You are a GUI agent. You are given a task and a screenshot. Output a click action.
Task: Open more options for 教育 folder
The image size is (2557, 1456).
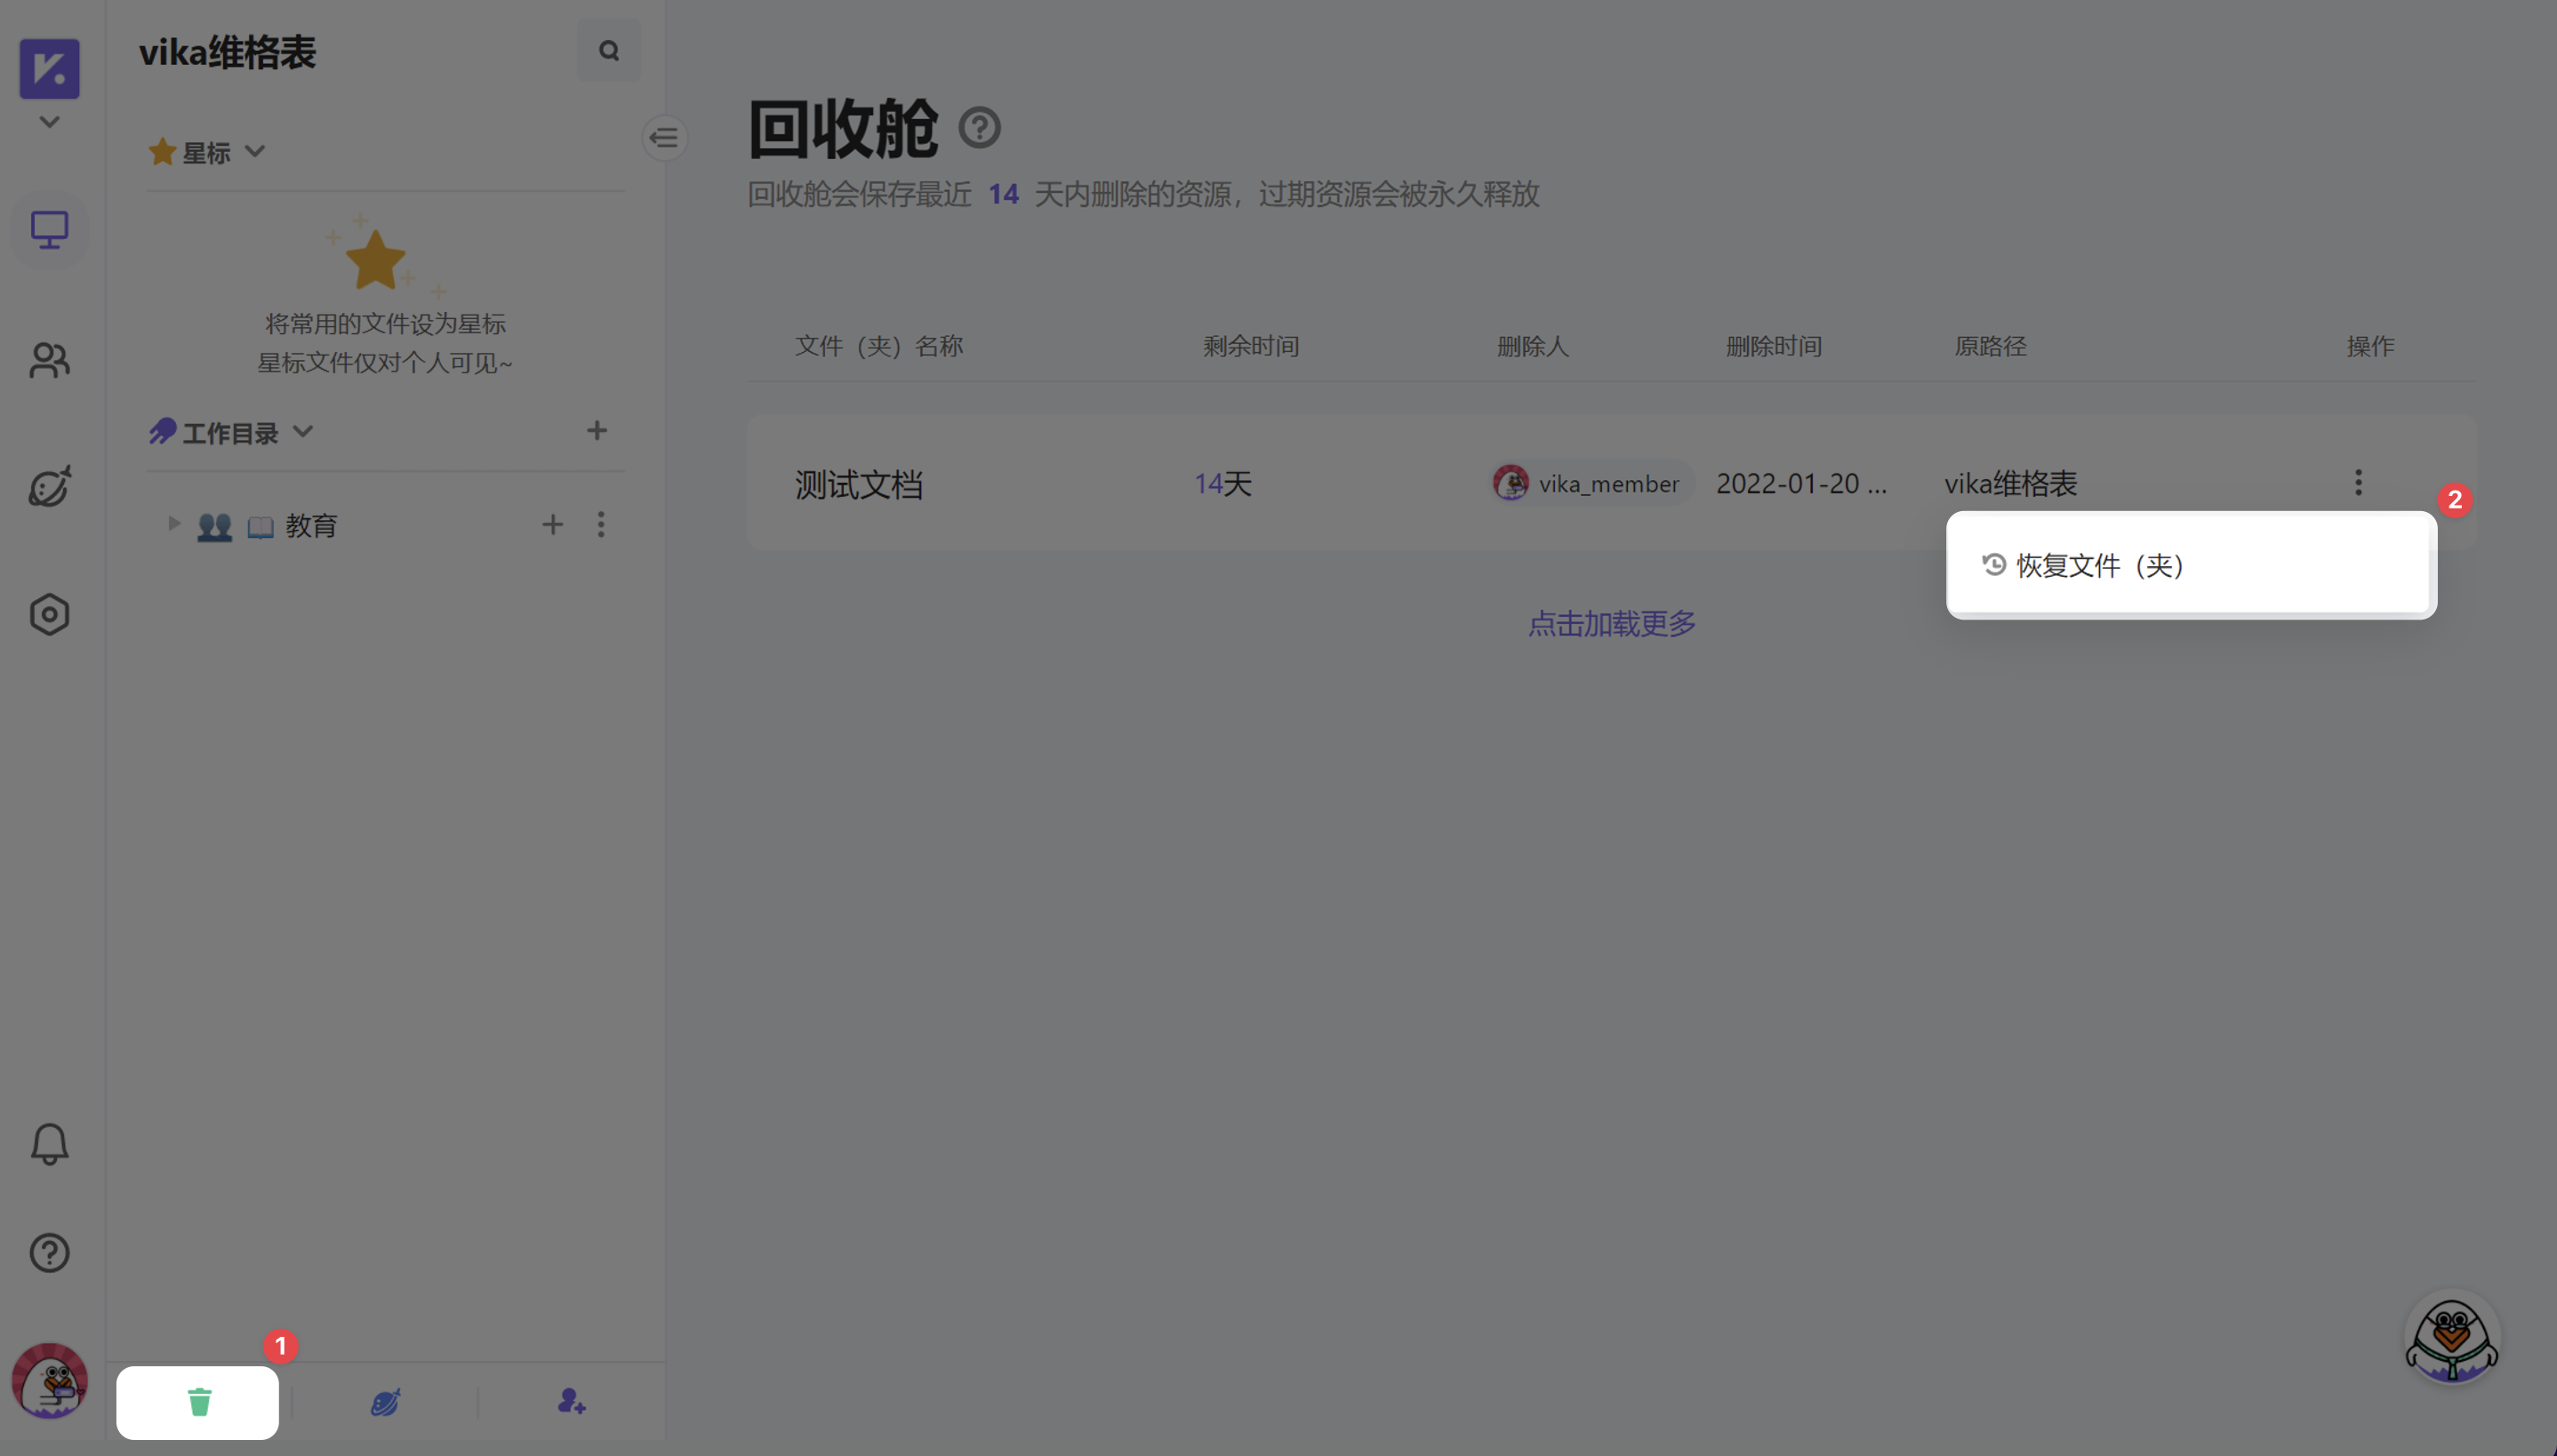[601, 524]
